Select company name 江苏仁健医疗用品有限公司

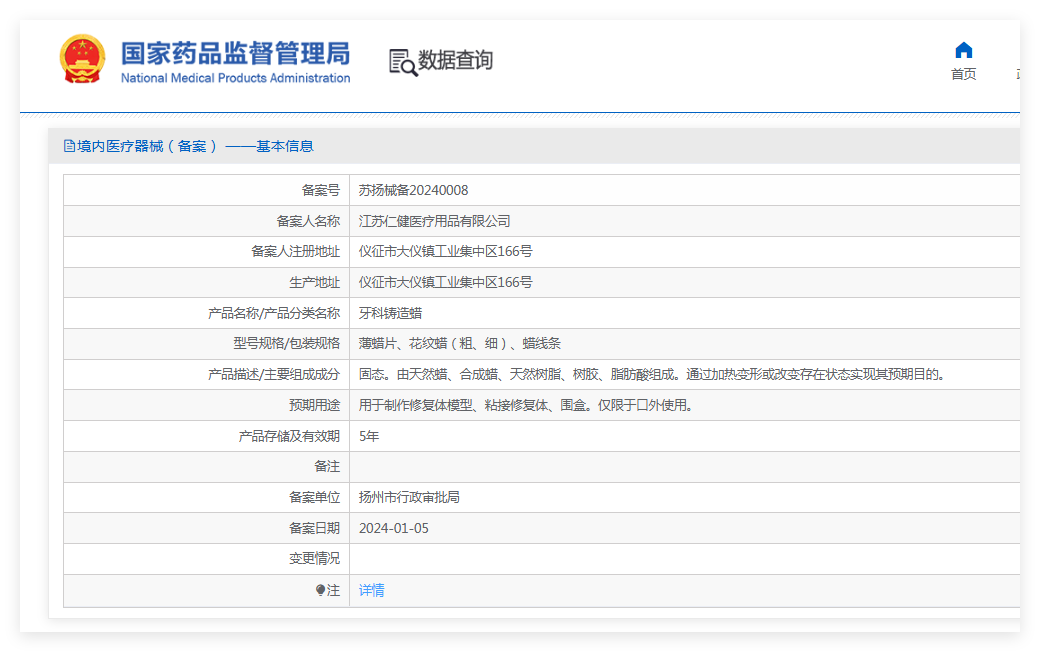click(434, 221)
